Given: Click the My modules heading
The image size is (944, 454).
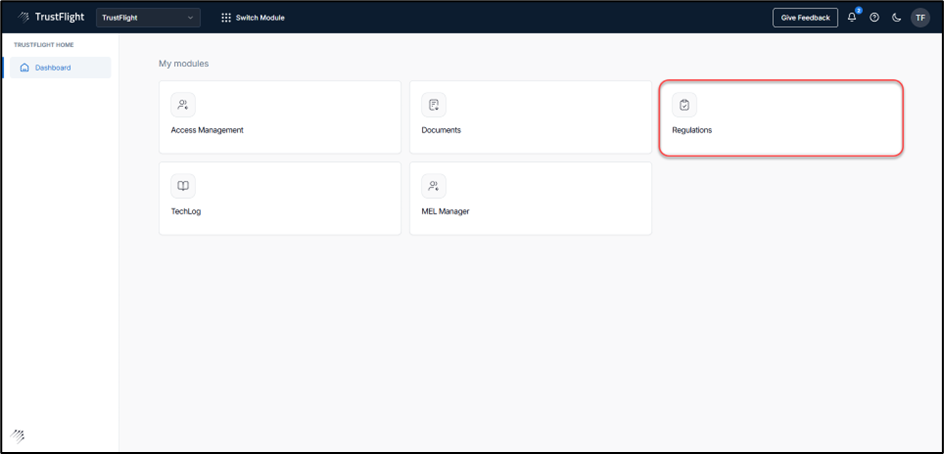Looking at the screenshot, I should point(184,63).
